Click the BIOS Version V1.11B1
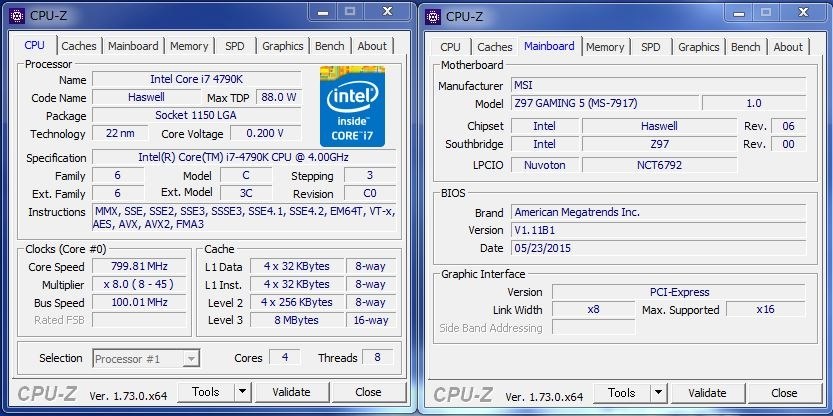 point(658,230)
